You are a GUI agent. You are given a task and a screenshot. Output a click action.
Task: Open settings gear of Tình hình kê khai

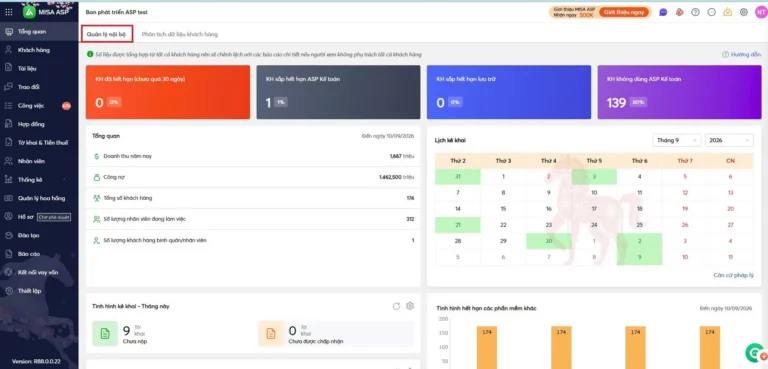tap(410, 306)
